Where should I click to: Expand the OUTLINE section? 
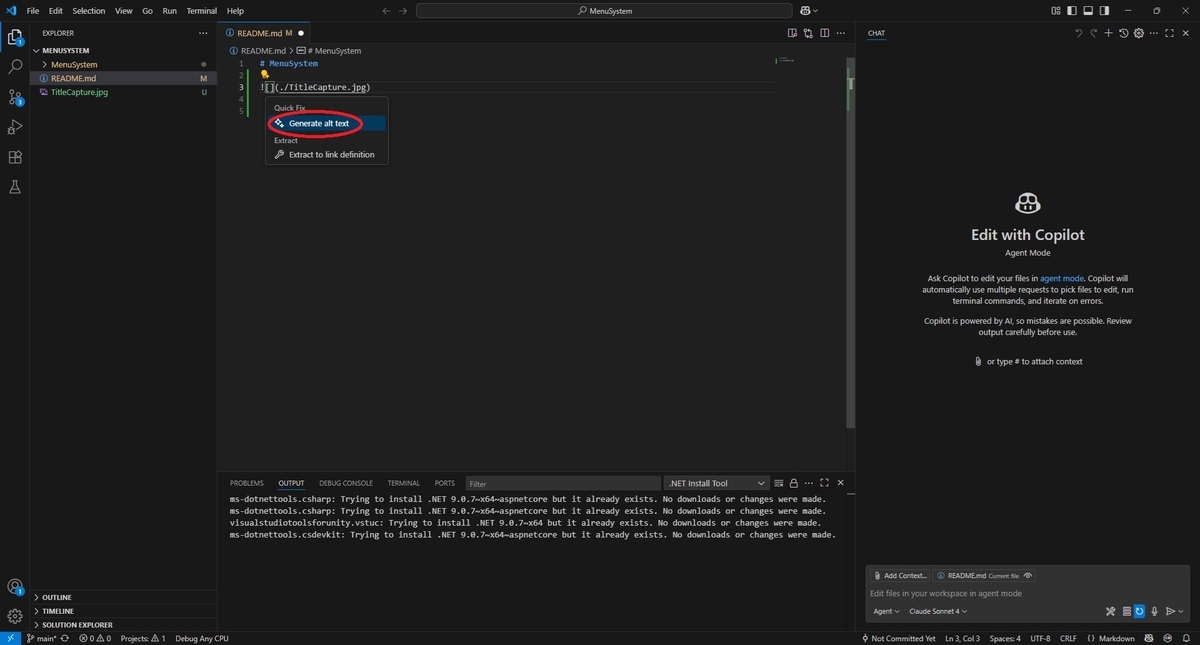coord(55,597)
